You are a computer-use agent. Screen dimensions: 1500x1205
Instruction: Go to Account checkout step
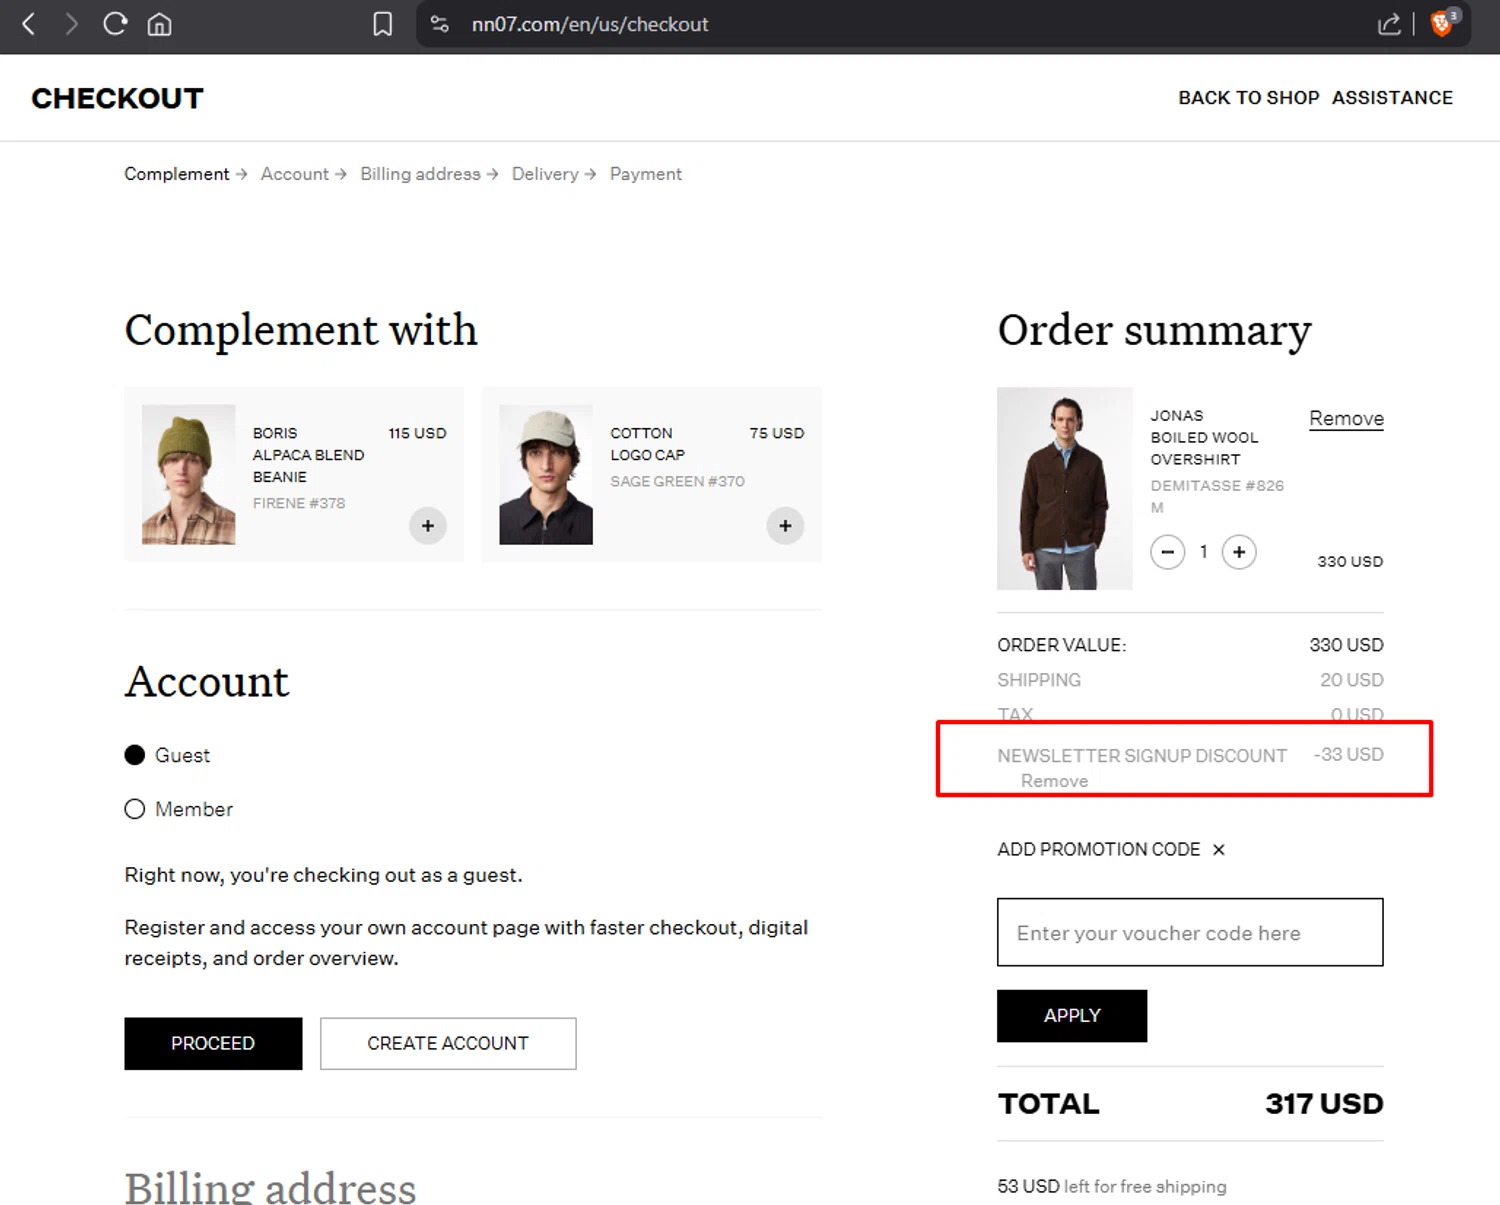pos(295,174)
